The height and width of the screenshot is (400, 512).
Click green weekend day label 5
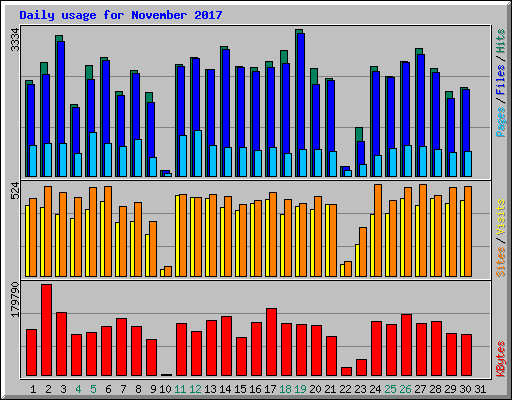click(93, 389)
